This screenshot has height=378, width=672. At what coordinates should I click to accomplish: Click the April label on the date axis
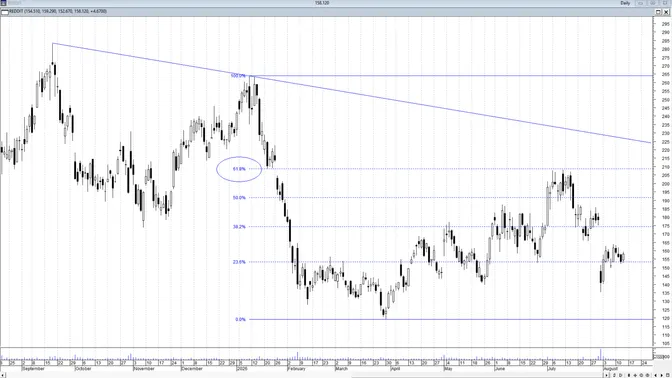pos(395,369)
